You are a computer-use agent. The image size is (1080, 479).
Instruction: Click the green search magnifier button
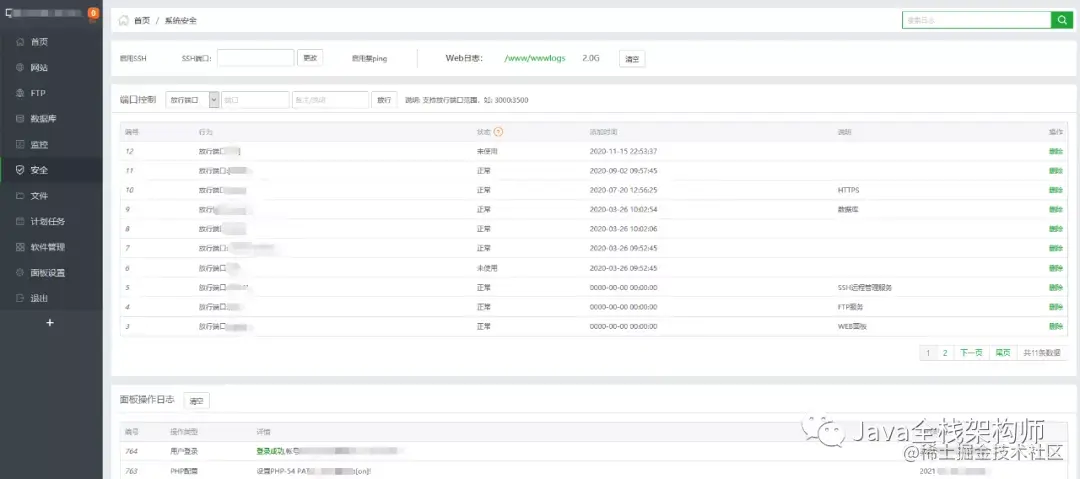click(x=1061, y=20)
